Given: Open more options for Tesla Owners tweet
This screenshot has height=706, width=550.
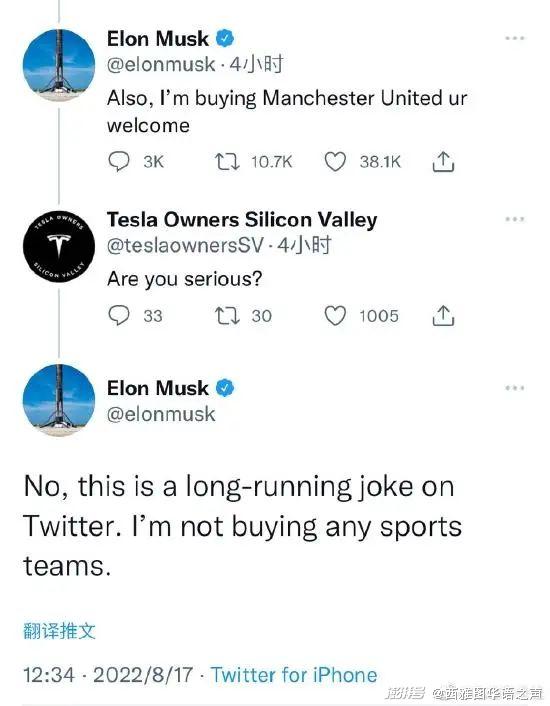Looking at the screenshot, I should coord(515,219).
